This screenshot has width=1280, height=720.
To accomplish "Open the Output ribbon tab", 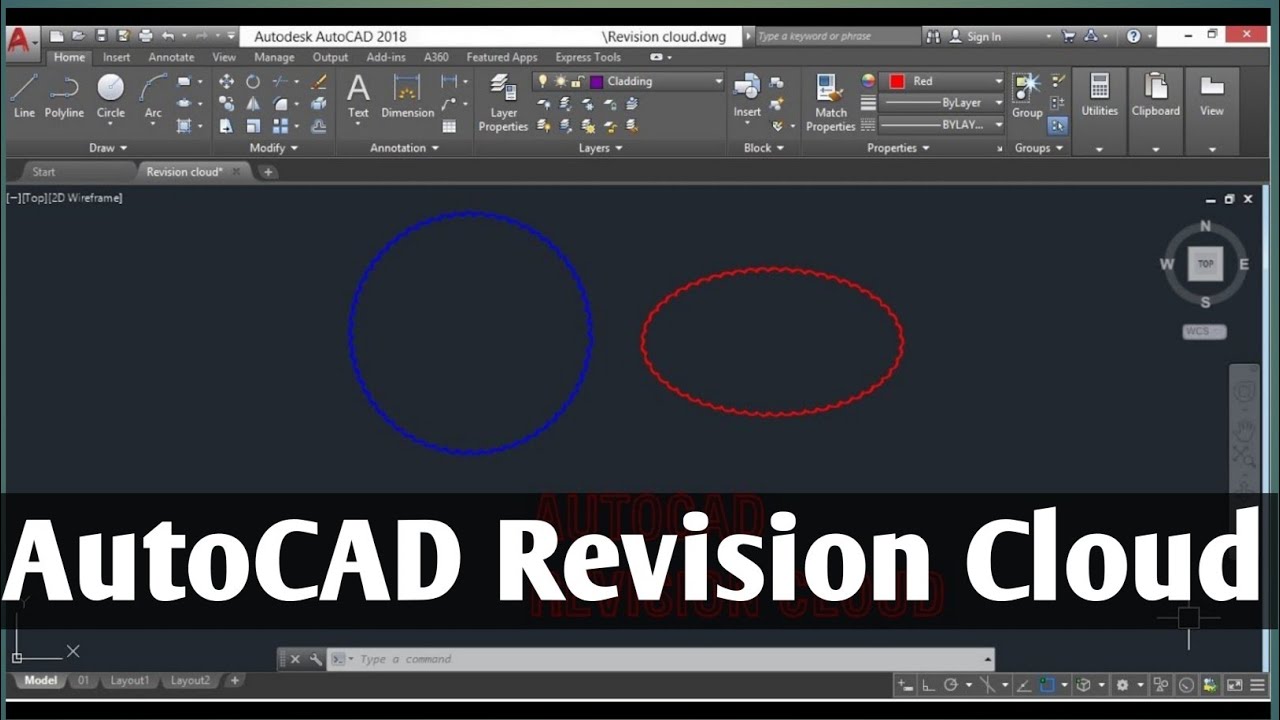I will click(330, 58).
